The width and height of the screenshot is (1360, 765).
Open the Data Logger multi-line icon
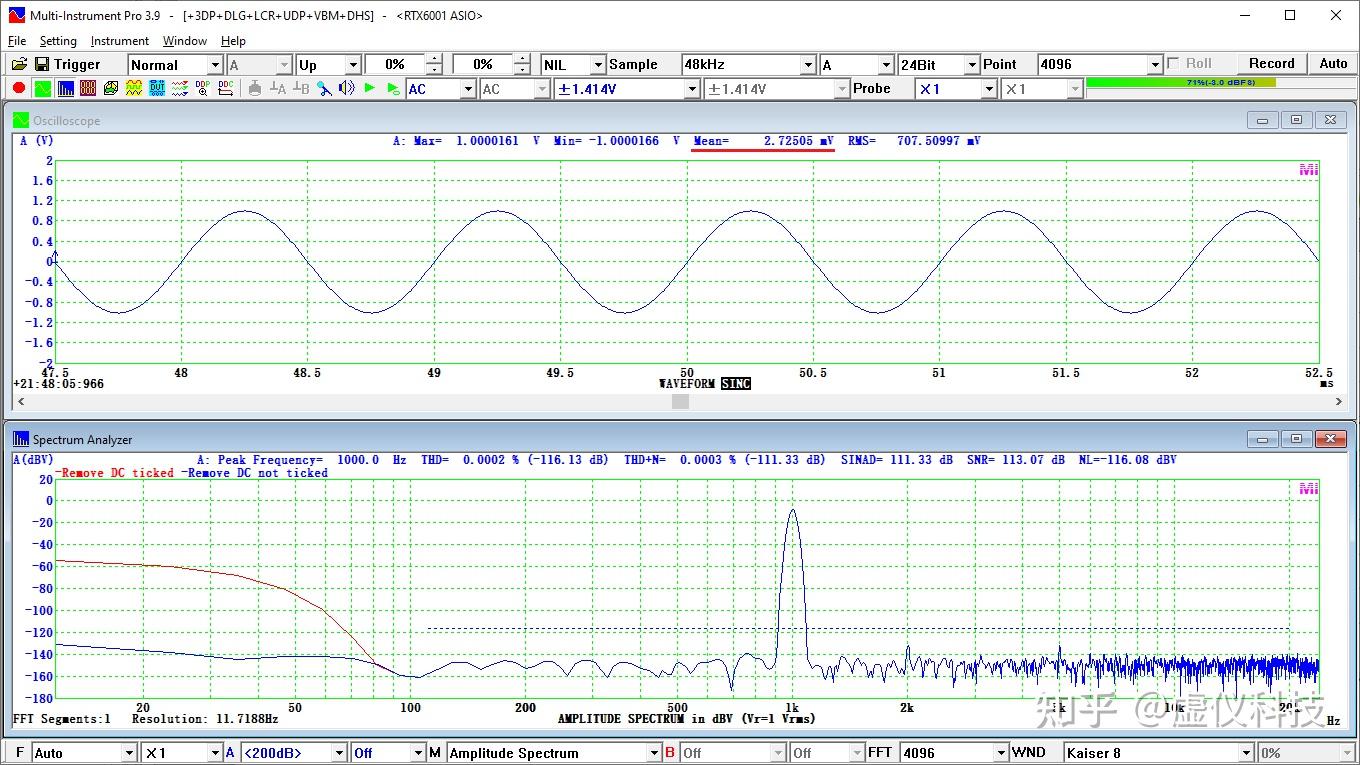(x=180, y=88)
